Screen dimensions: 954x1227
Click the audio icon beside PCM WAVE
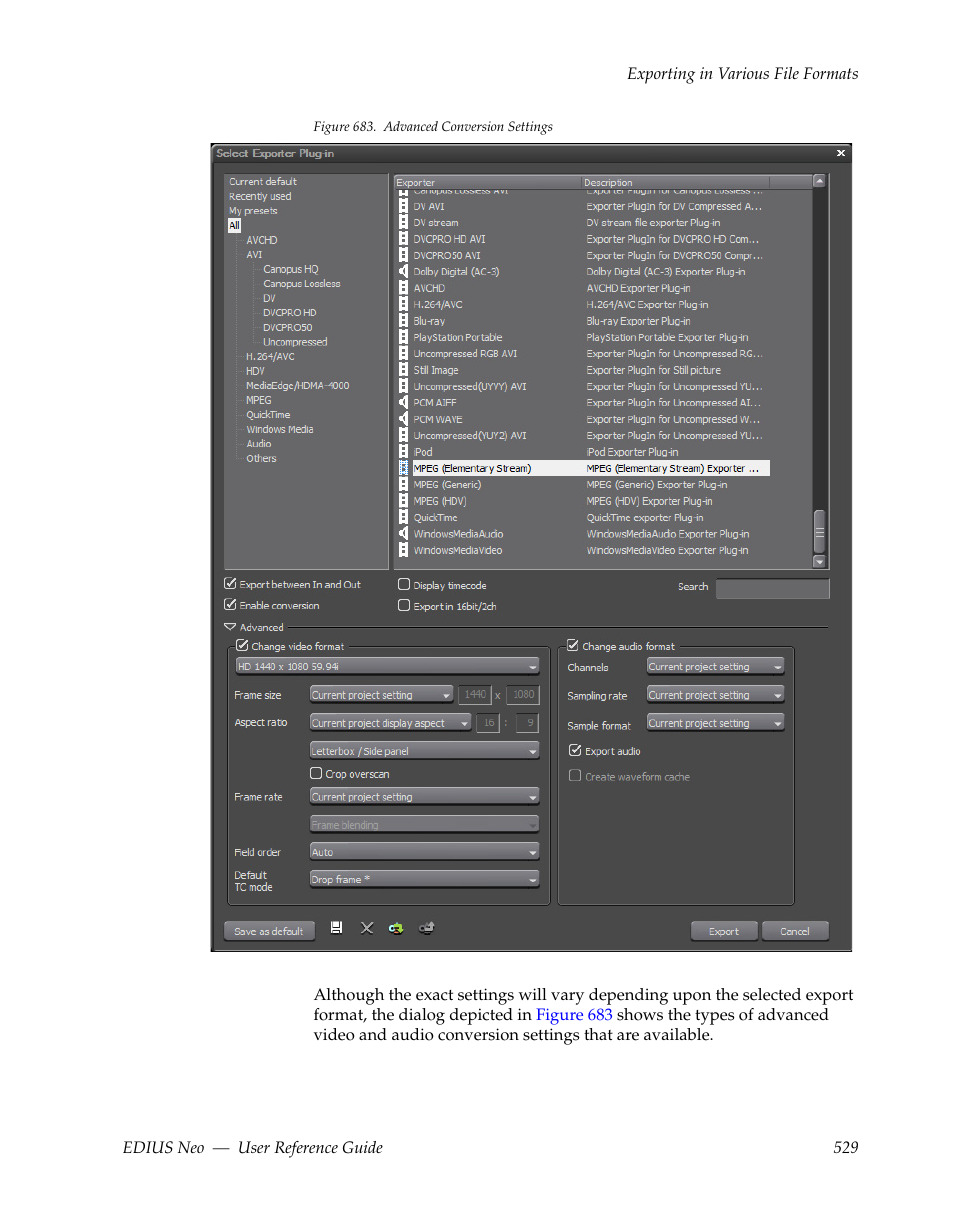[x=403, y=419]
